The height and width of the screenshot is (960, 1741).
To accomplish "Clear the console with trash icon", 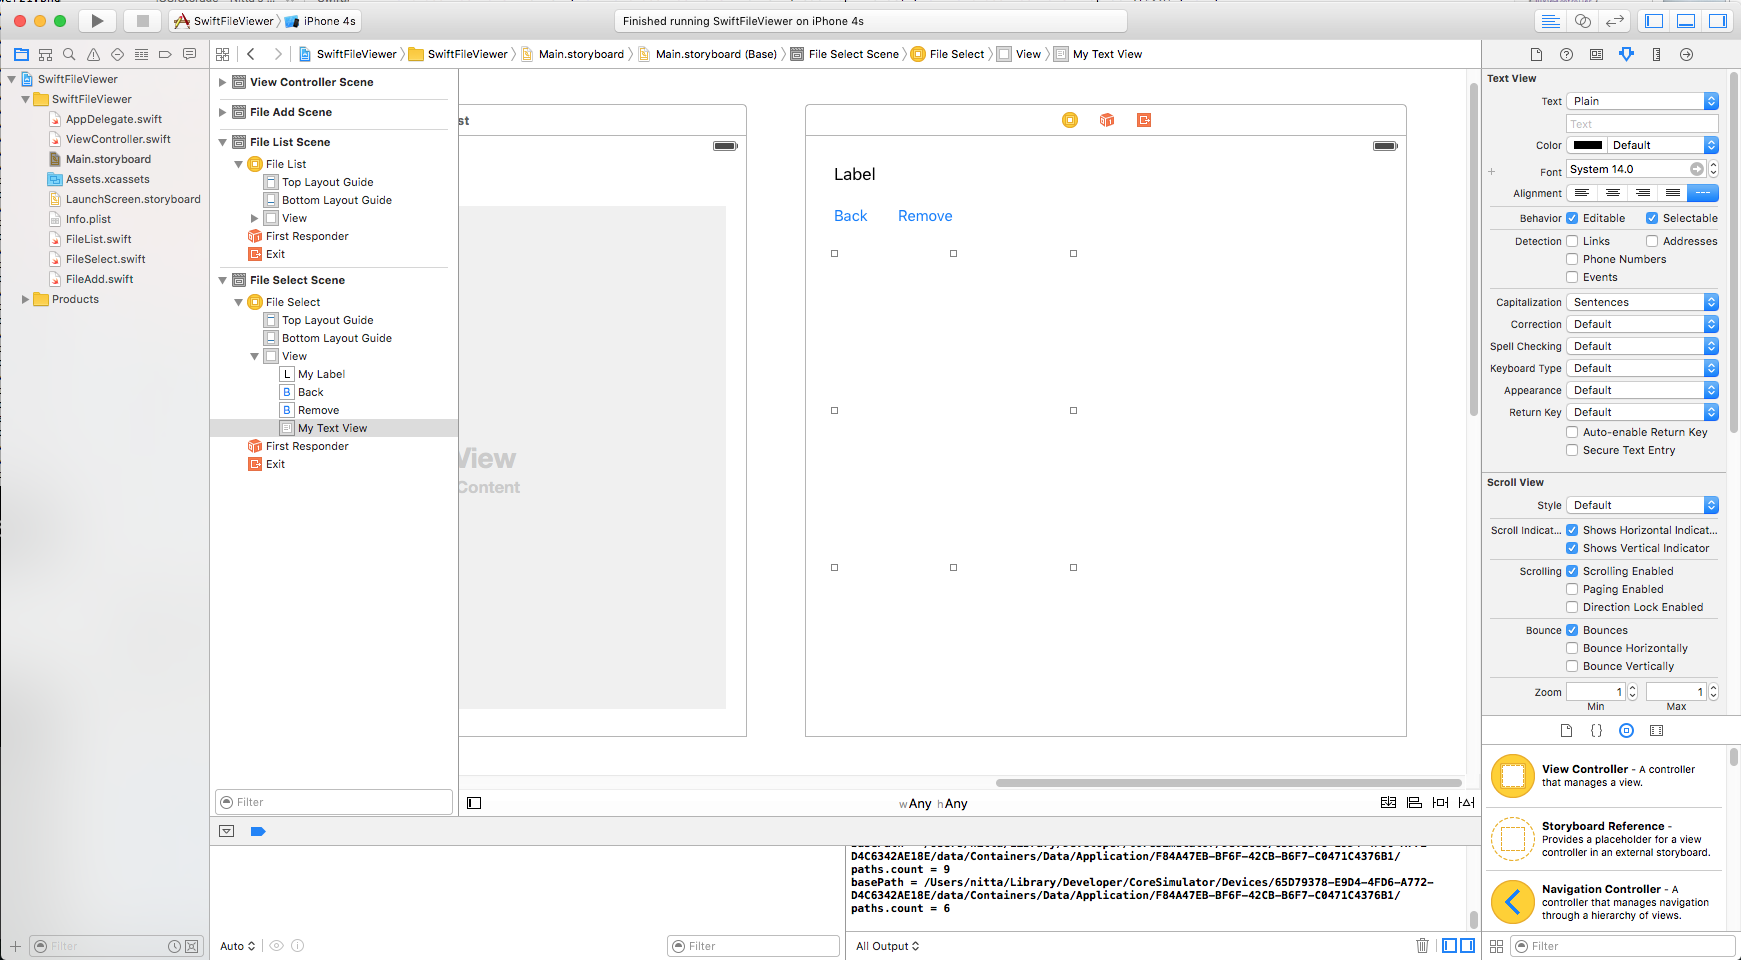I will point(1422,946).
